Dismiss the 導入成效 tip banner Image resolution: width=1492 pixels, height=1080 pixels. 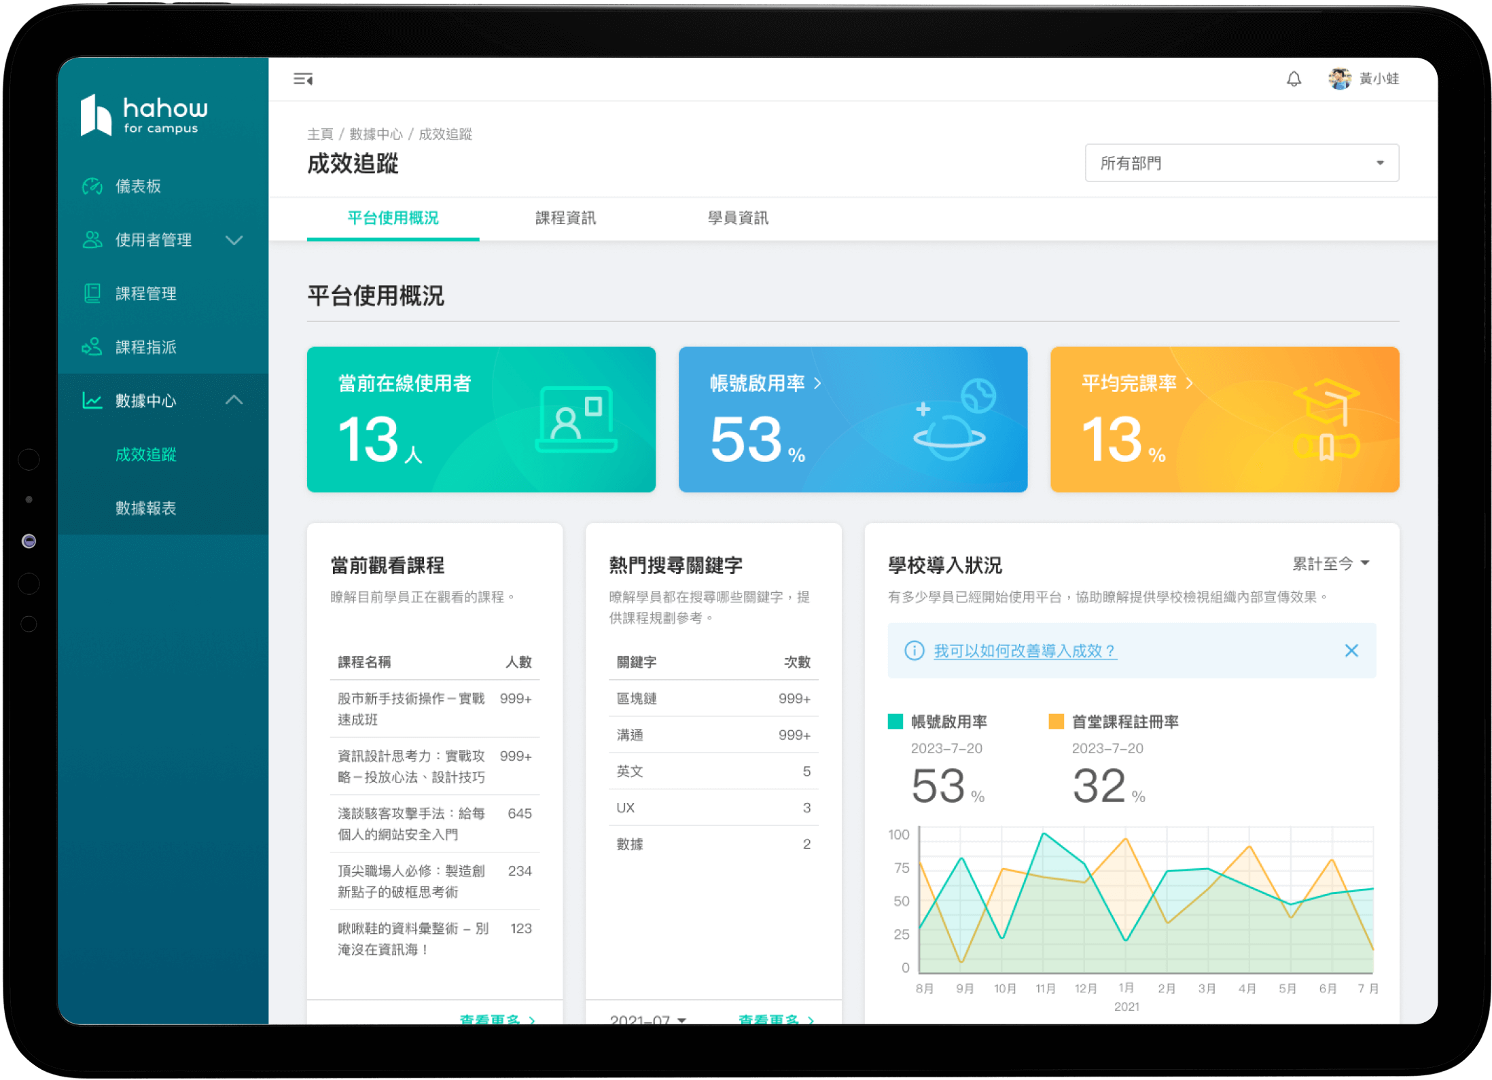pyautogui.click(x=1351, y=651)
